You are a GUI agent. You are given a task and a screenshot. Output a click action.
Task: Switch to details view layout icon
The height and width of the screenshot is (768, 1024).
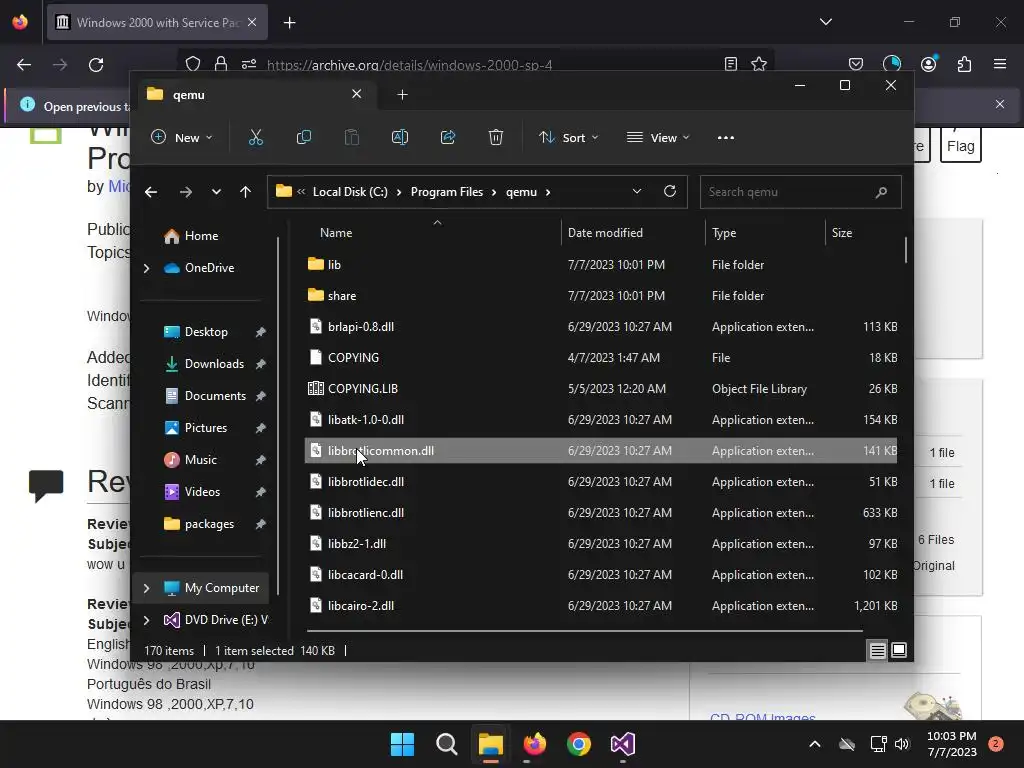point(878,650)
